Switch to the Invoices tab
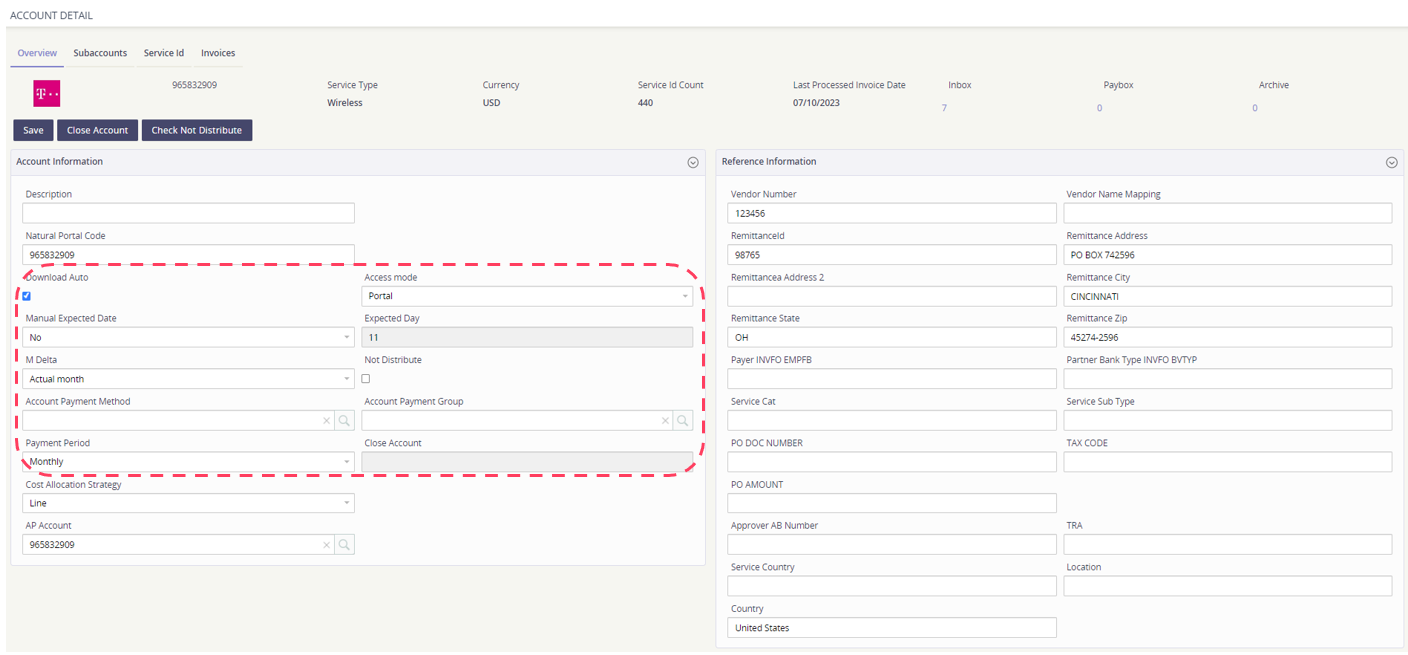1408x655 pixels. [x=218, y=53]
